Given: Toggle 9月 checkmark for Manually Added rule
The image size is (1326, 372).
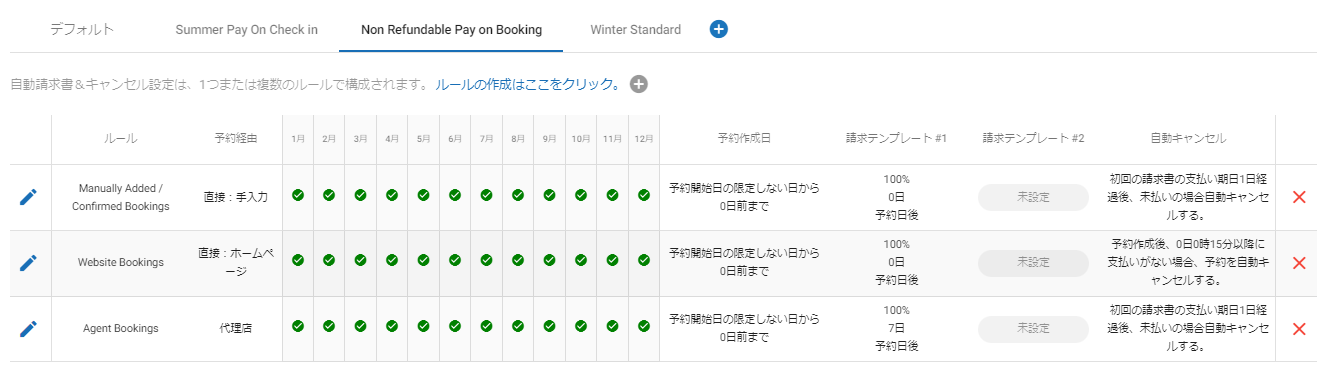Looking at the screenshot, I should pyautogui.click(x=549, y=195).
